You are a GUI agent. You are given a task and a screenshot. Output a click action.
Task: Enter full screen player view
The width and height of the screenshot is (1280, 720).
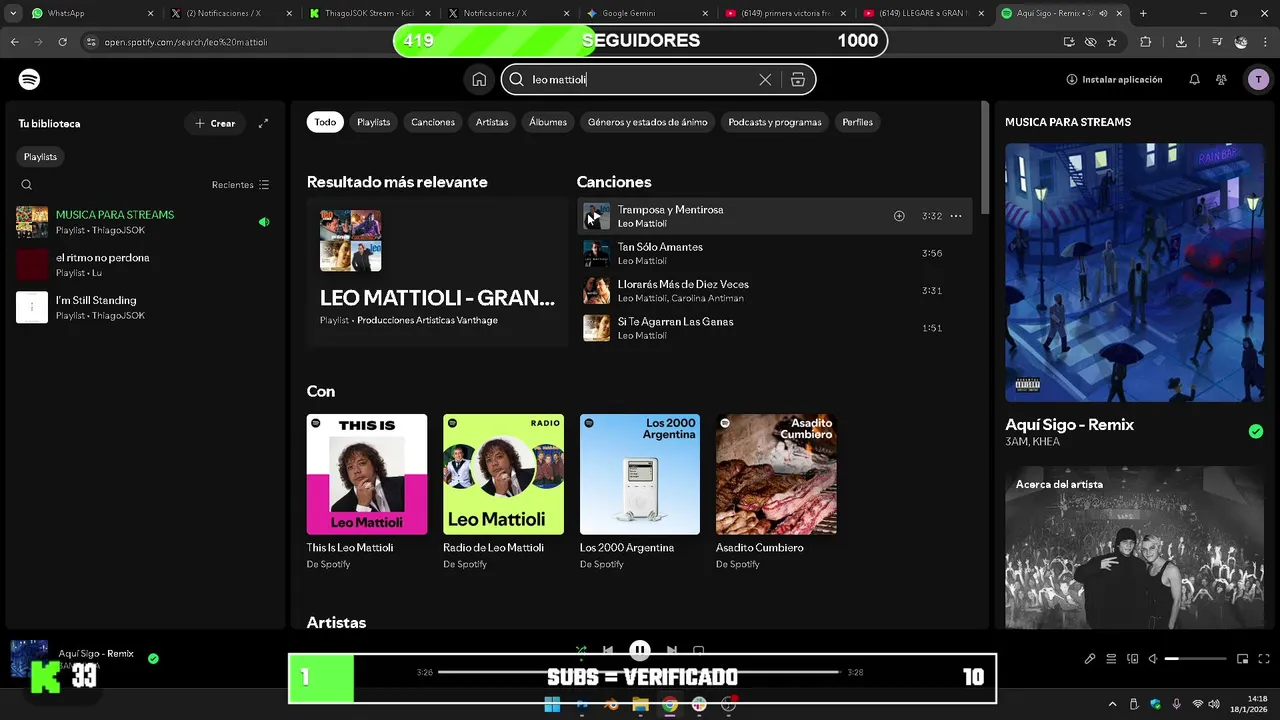click(1263, 659)
